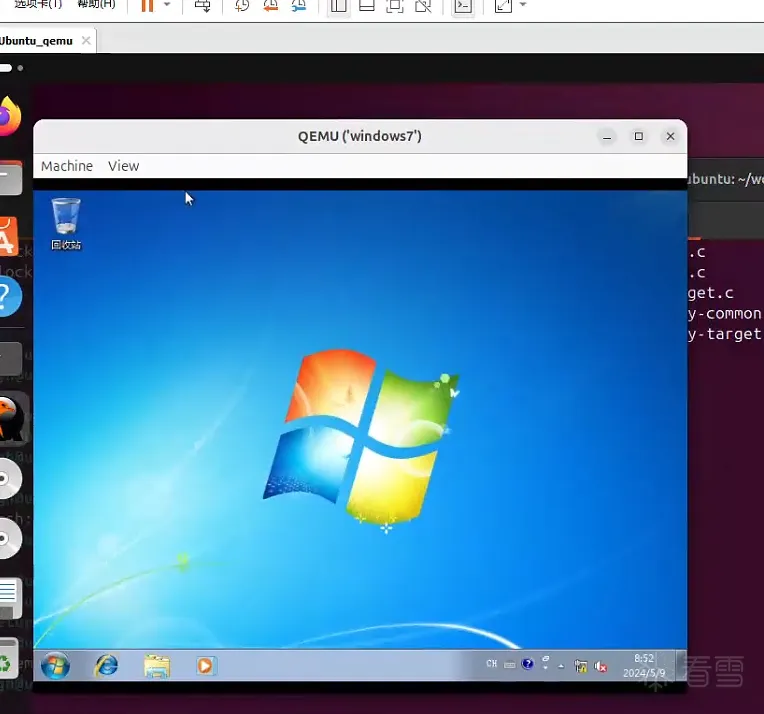
Task: Open Help from the Ubuntu dock
Action: click(10, 296)
